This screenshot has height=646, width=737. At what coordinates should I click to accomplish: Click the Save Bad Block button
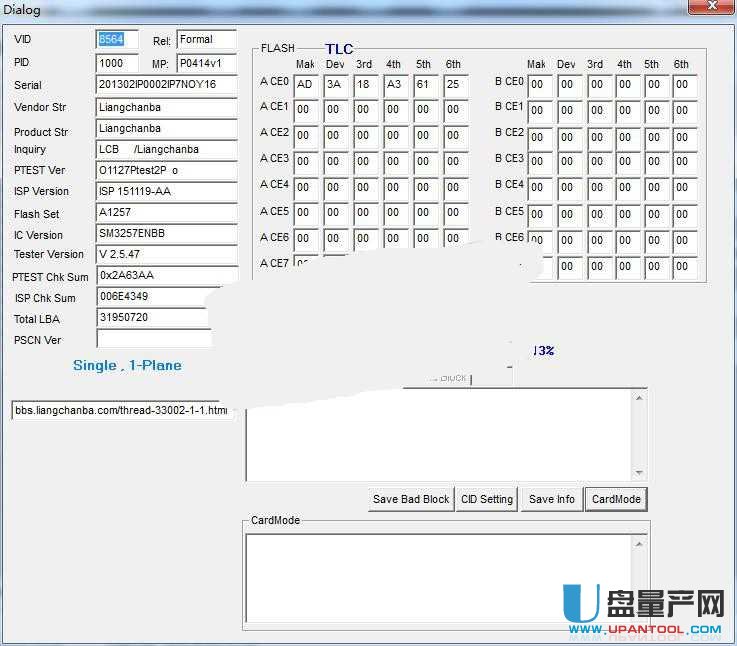tap(411, 499)
